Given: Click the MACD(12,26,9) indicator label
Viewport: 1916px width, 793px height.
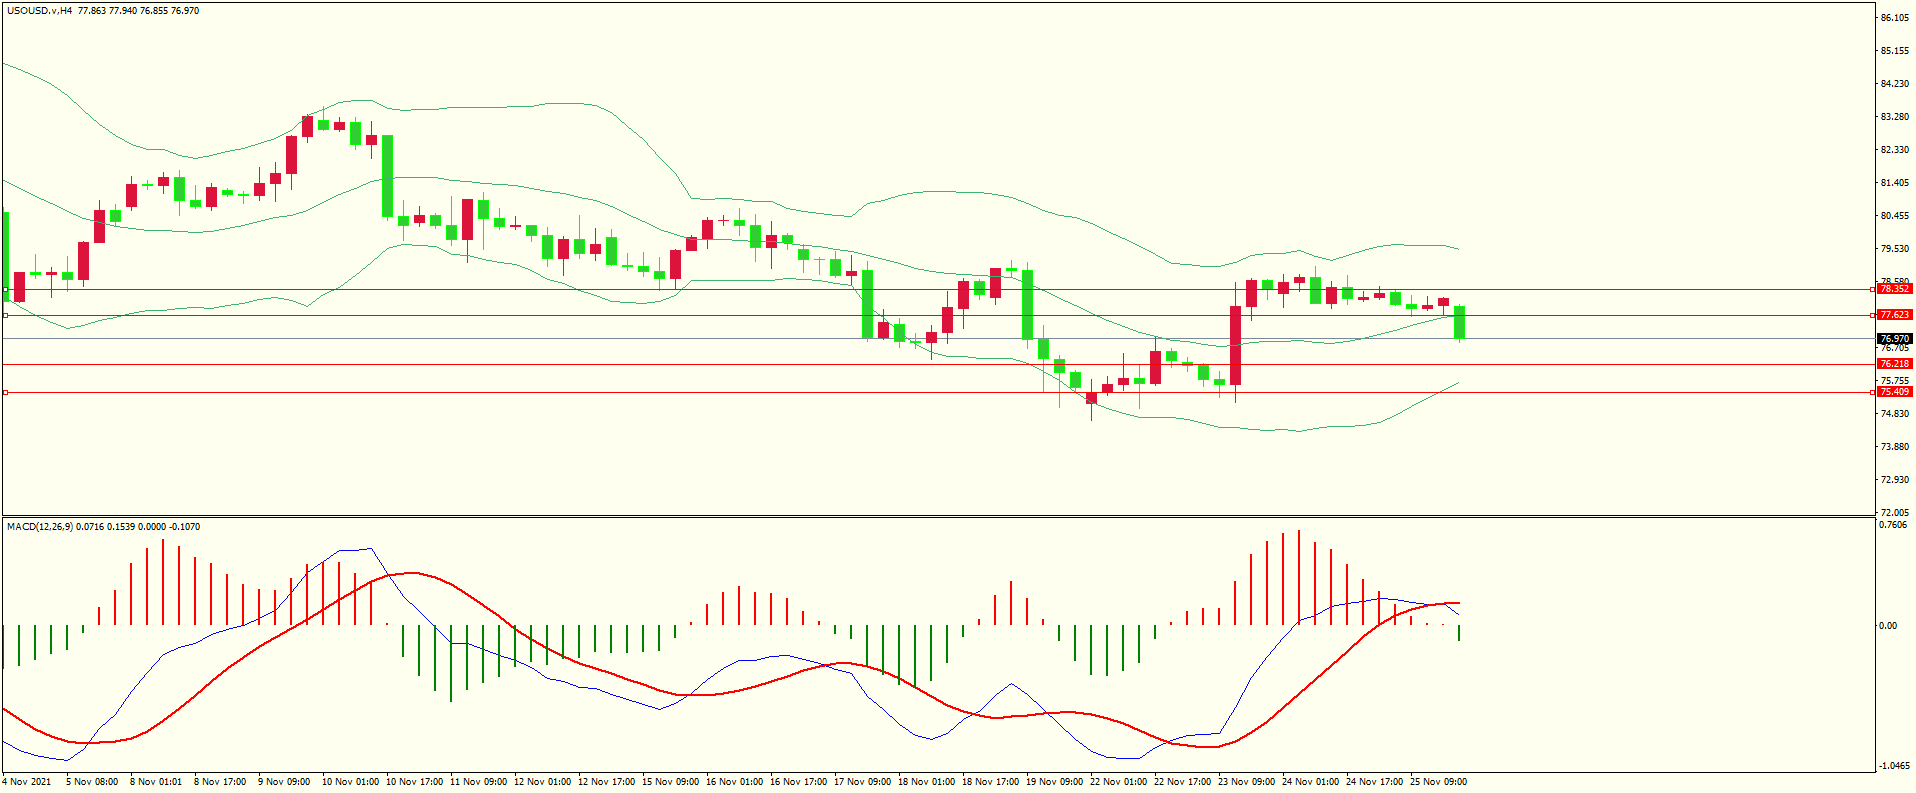Looking at the screenshot, I should pos(39,526).
